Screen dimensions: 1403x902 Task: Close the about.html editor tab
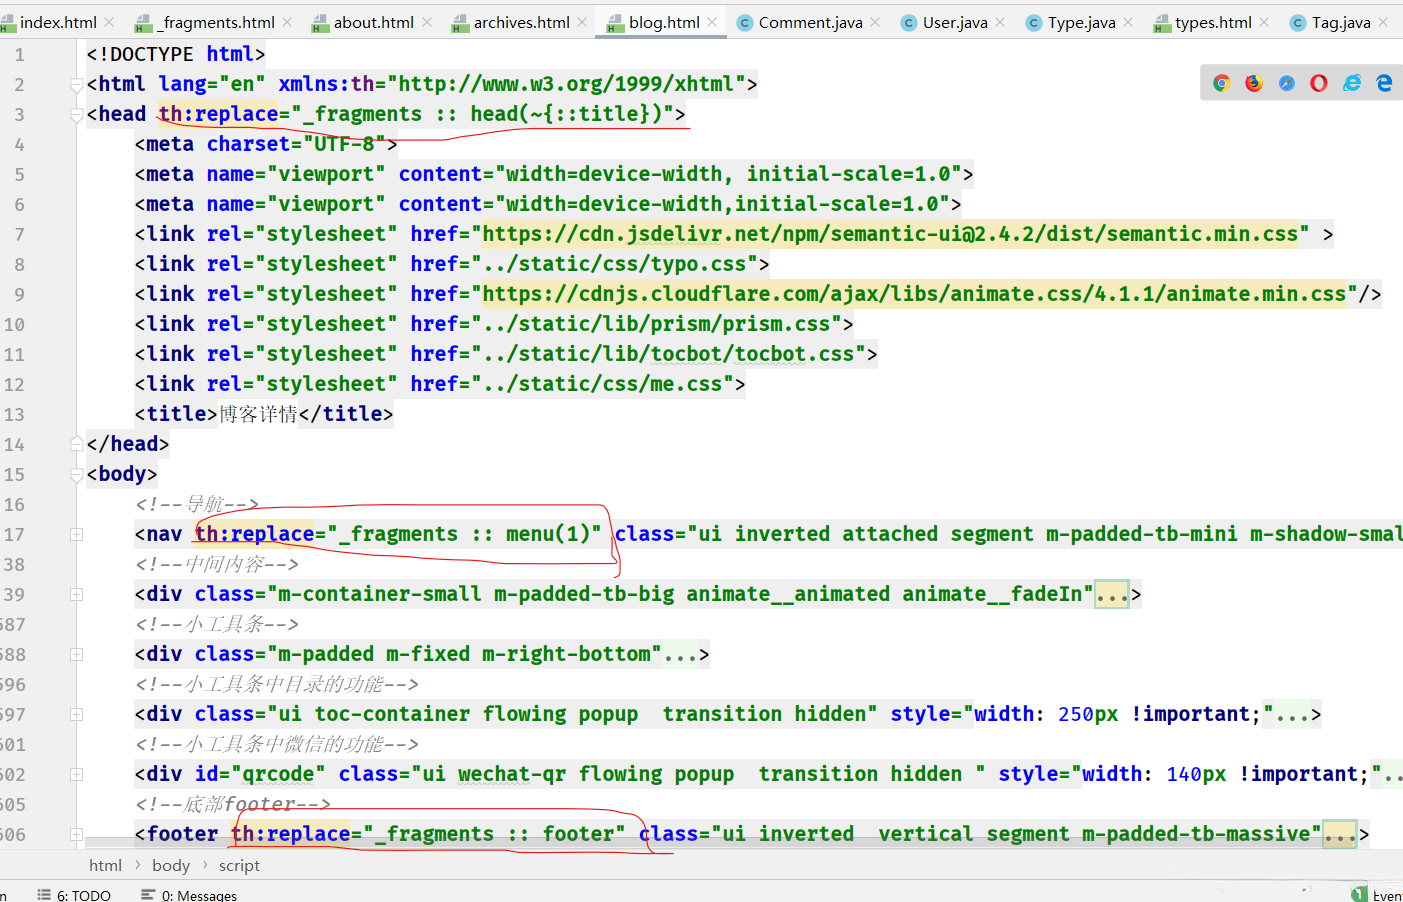427,22
